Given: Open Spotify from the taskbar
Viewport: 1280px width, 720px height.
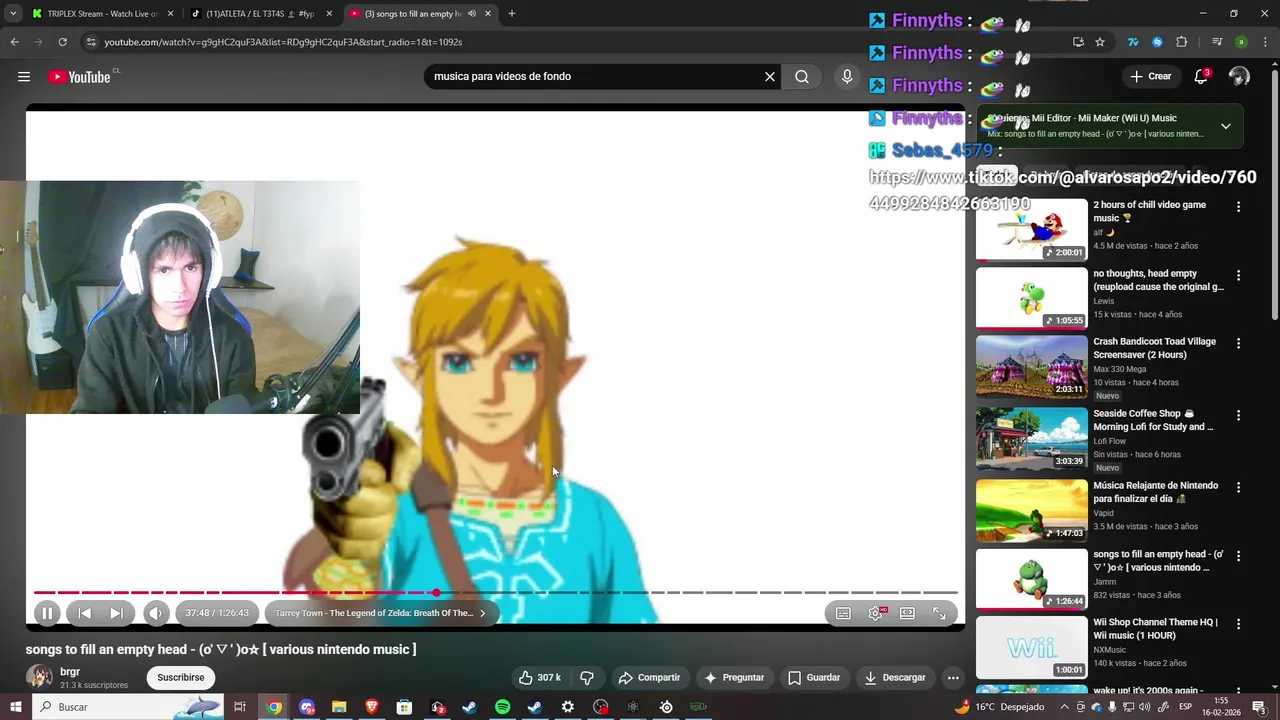Looking at the screenshot, I should (x=502, y=707).
